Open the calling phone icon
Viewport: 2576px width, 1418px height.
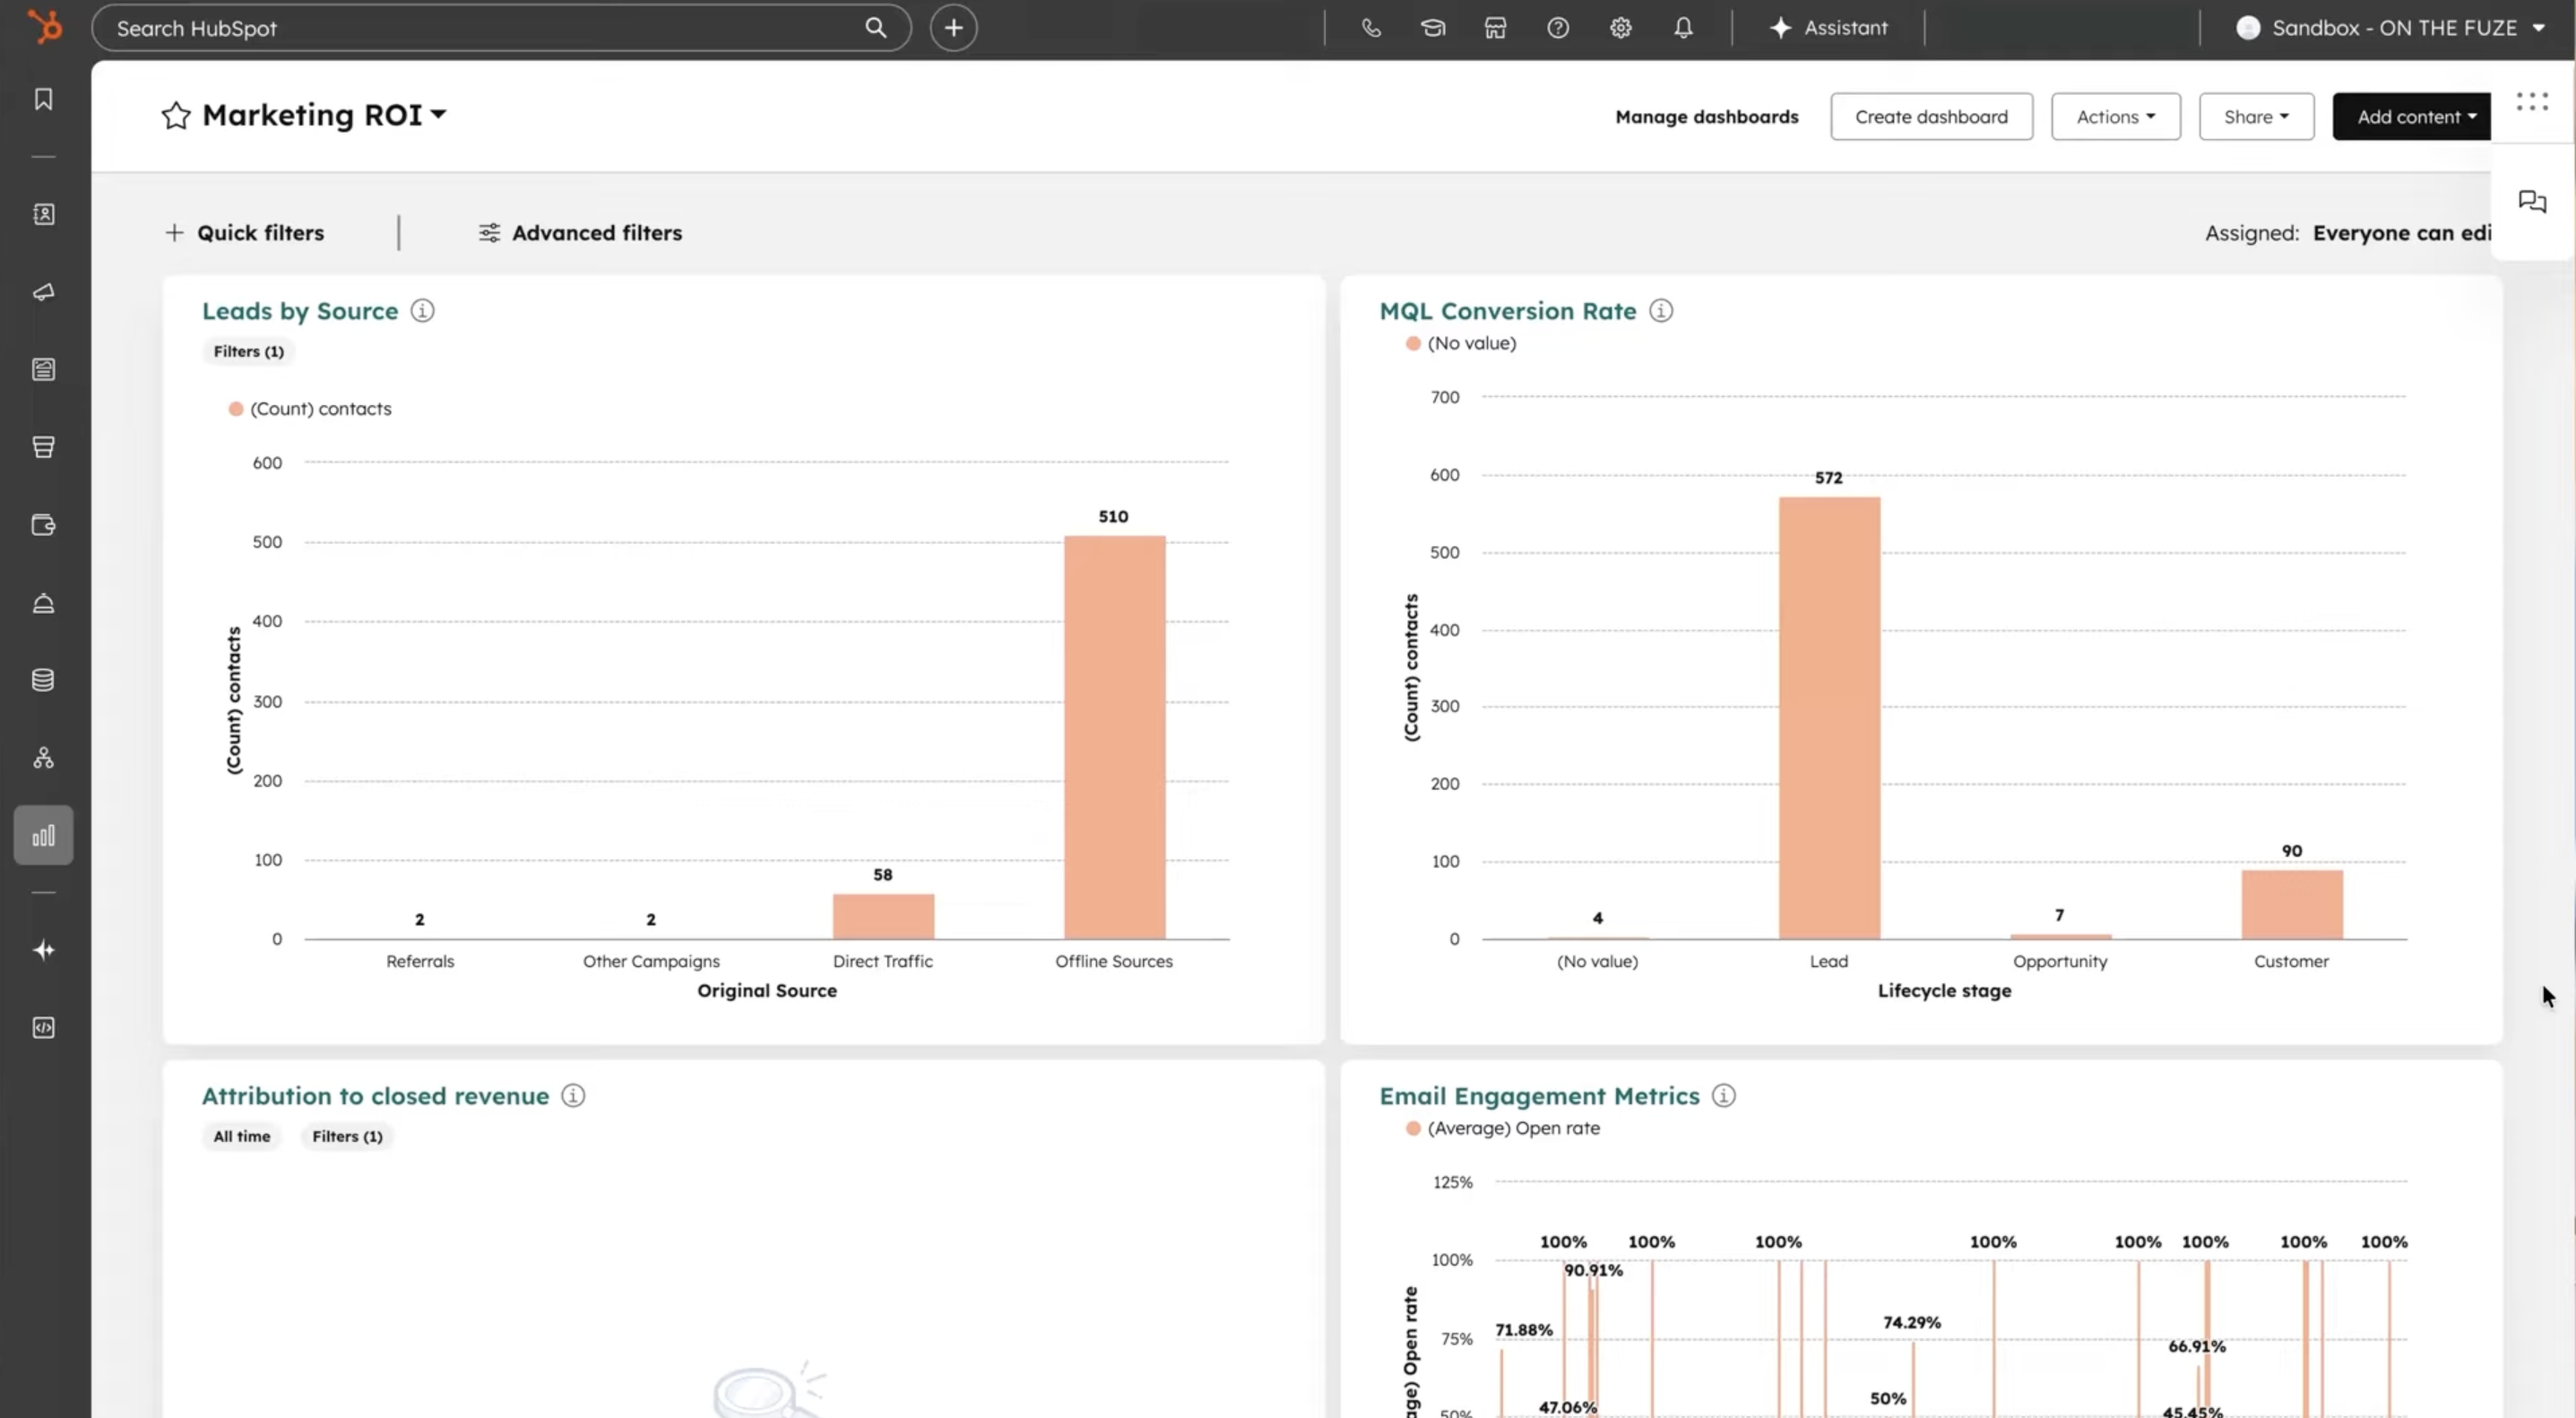(1371, 28)
